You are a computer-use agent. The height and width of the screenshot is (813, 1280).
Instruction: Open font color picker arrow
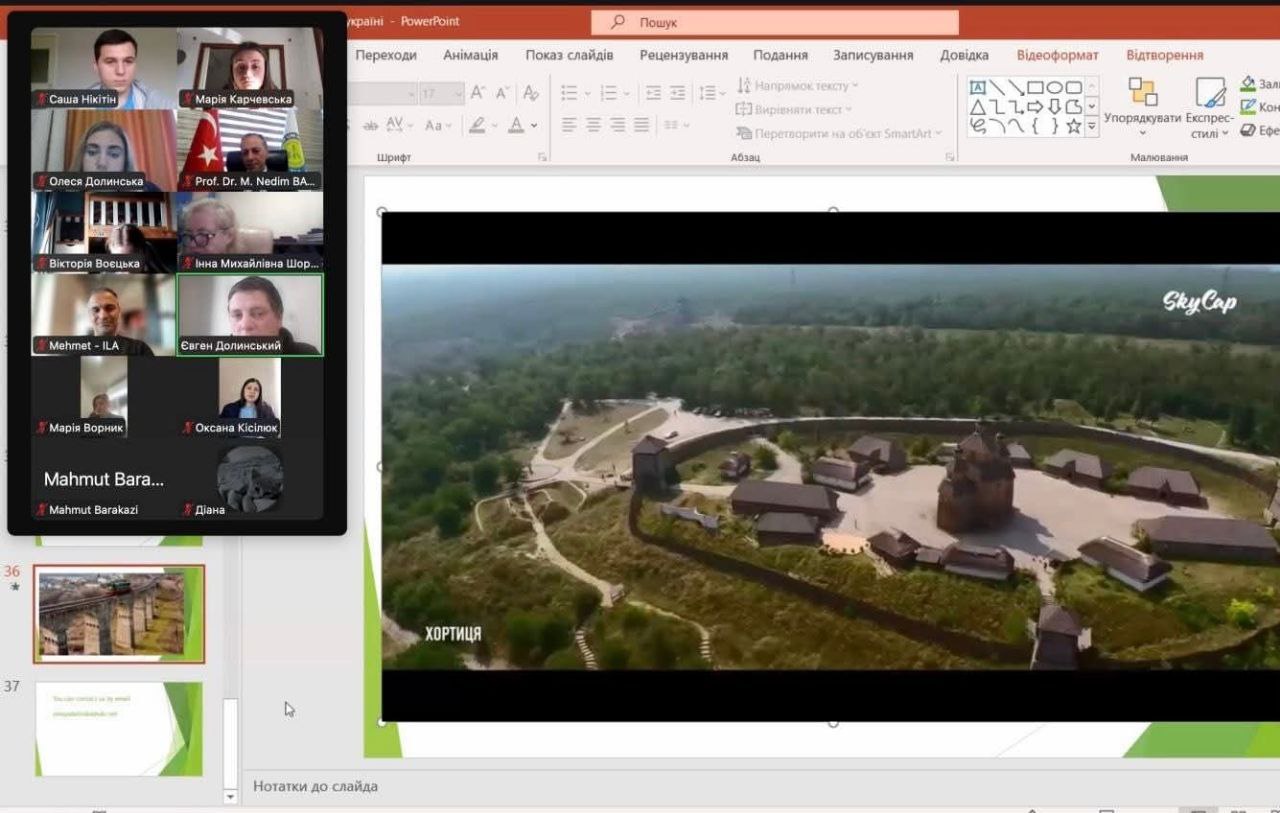point(534,126)
